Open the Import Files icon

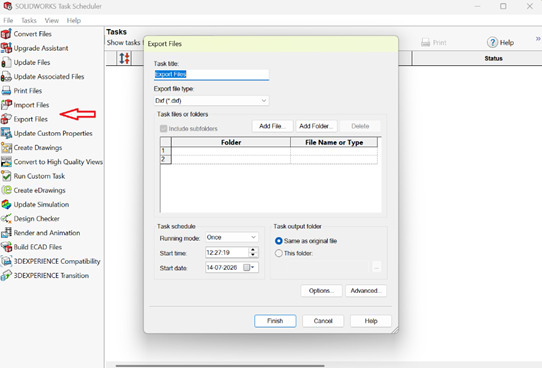[6, 105]
